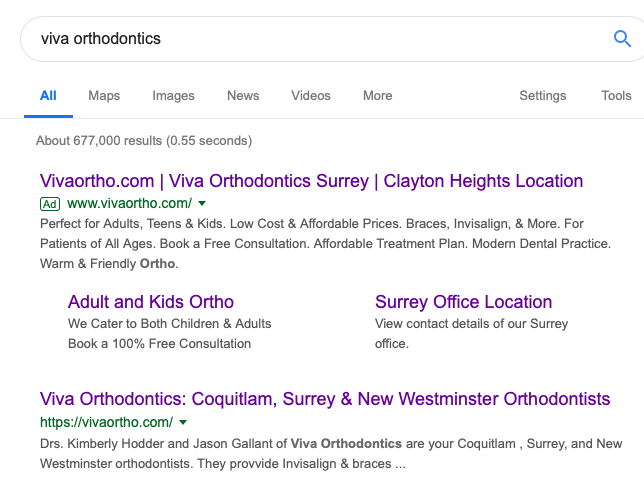Select the All results tab
The height and width of the screenshot is (493, 644).
coord(48,96)
